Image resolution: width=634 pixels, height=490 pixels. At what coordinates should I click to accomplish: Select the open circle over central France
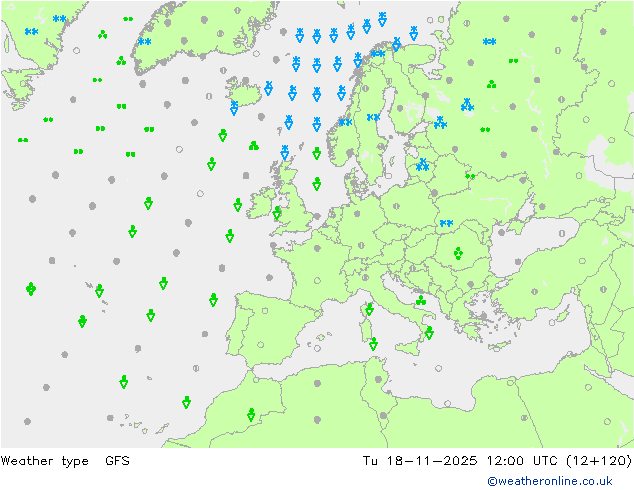[317, 281]
